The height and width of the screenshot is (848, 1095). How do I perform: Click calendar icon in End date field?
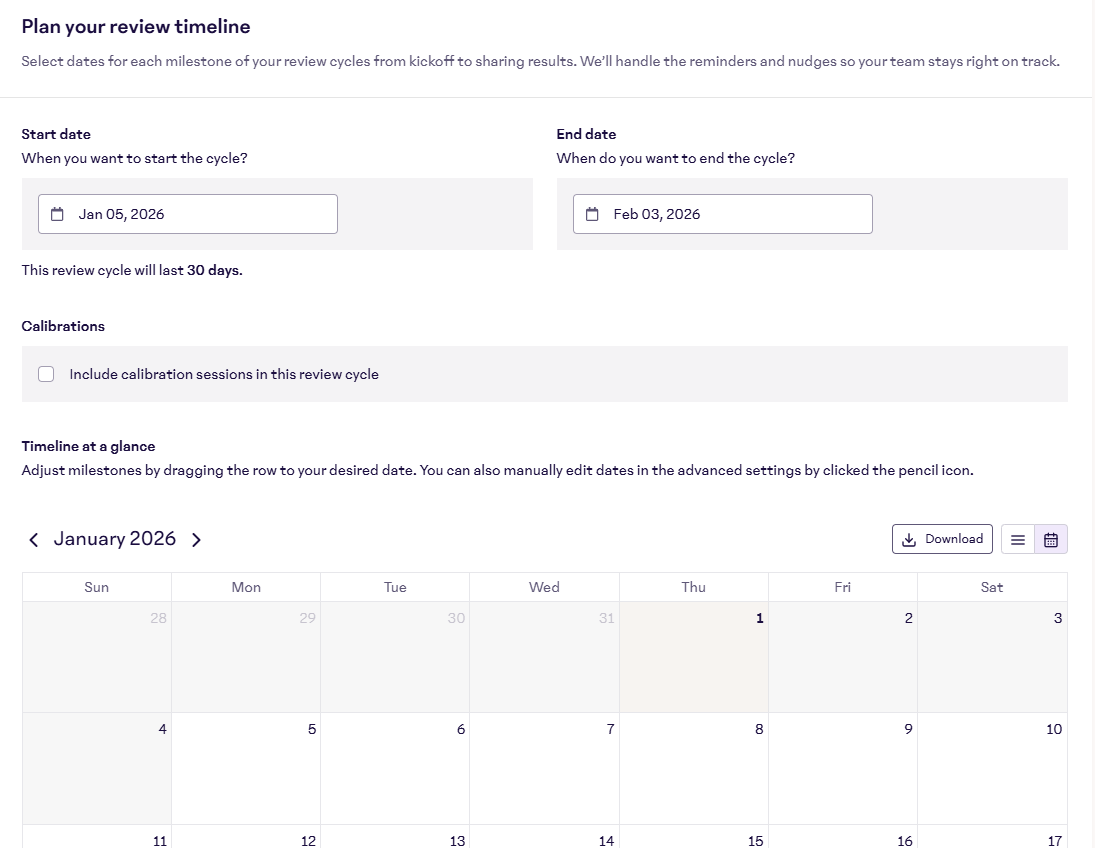592,214
